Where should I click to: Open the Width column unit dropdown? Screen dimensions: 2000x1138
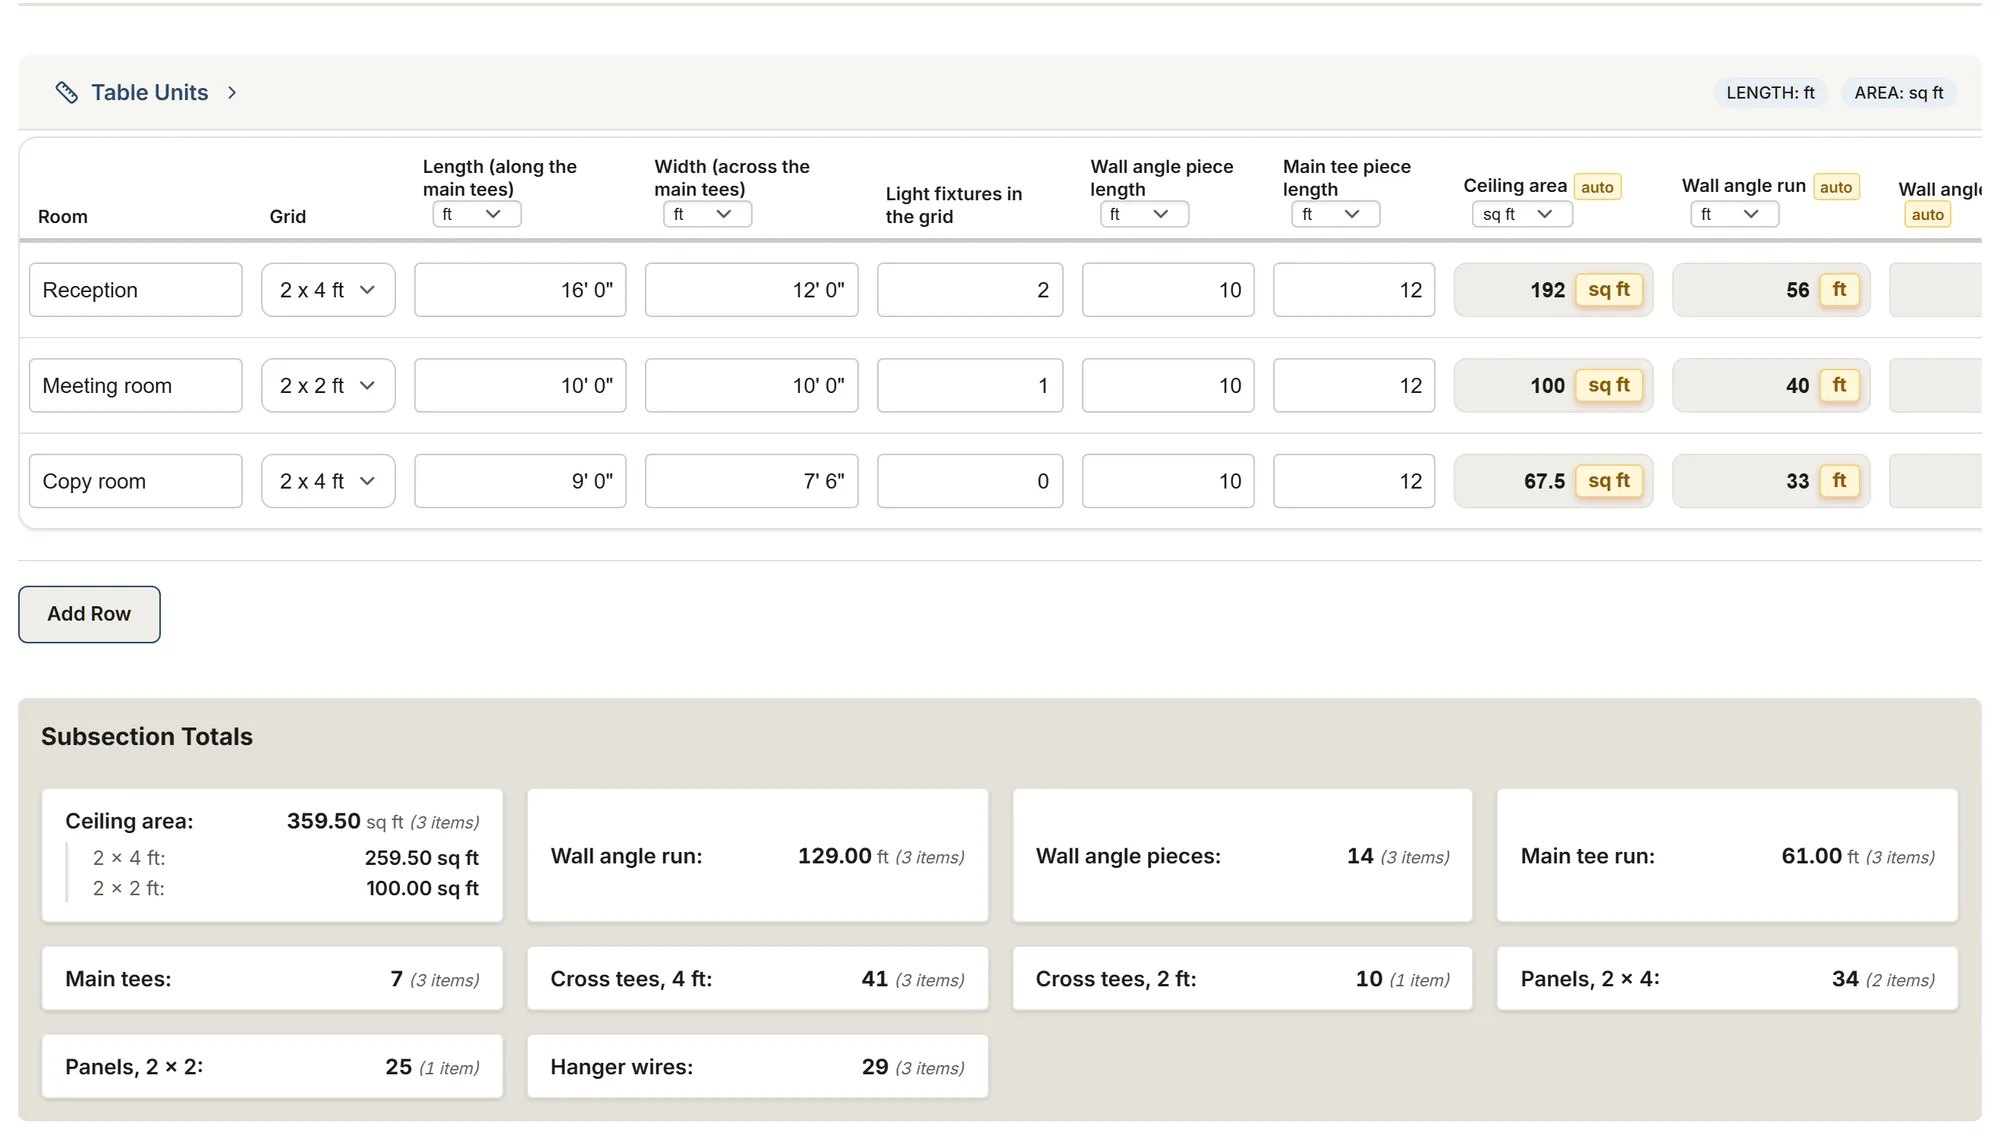click(707, 214)
